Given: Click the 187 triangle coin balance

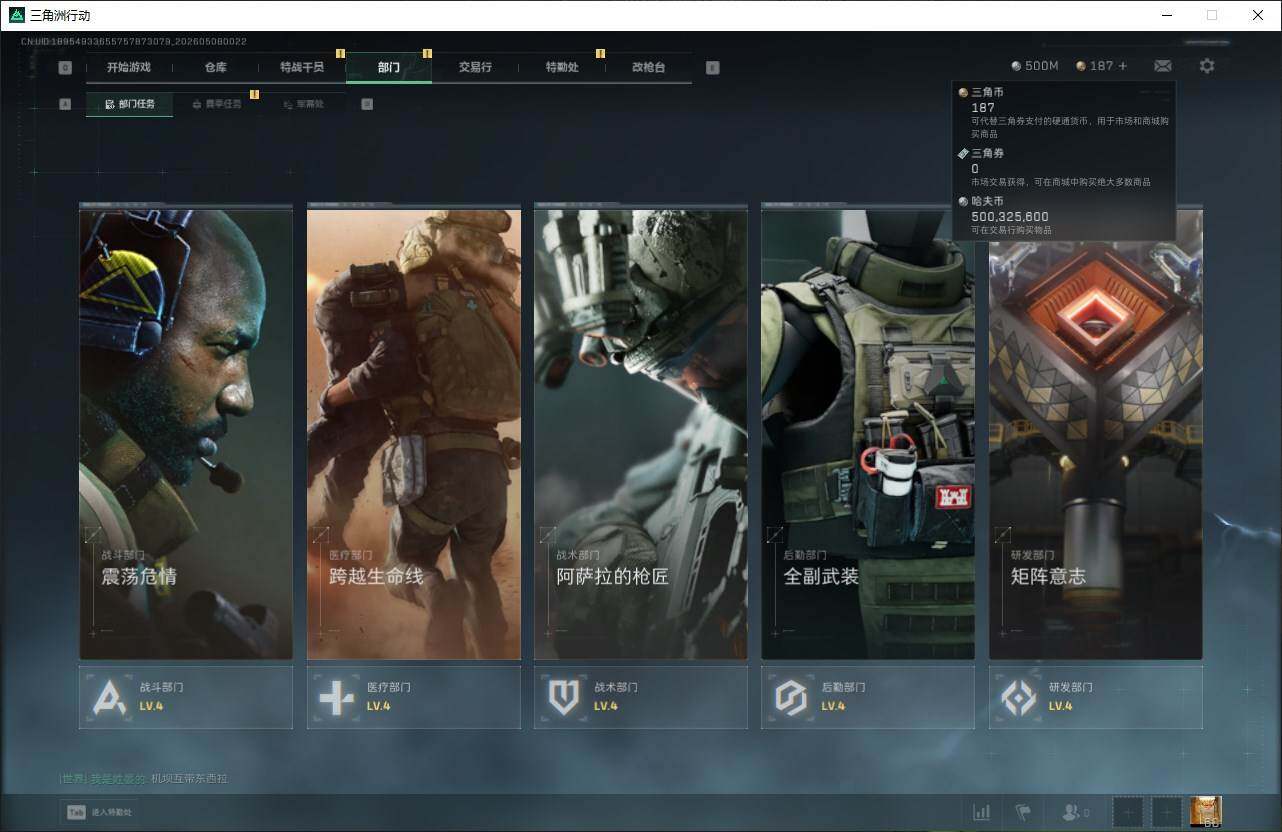Looking at the screenshot, I should point(1094,66).
